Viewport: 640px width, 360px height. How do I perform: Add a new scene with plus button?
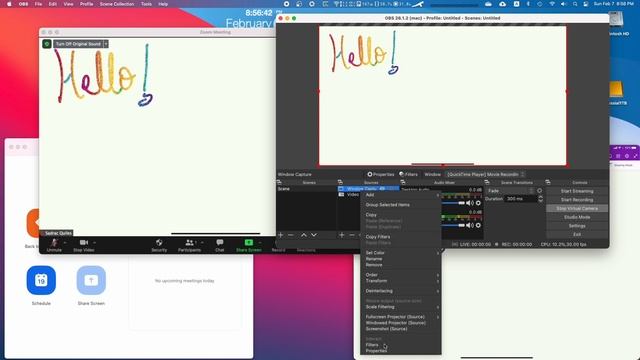click(x=280, y=235)
